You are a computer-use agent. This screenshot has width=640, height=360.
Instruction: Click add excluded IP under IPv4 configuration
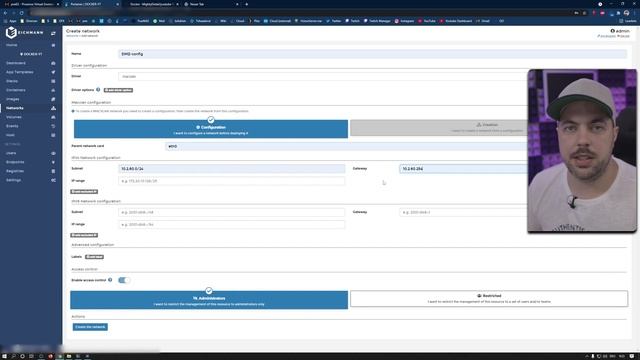tap(84, 191)
